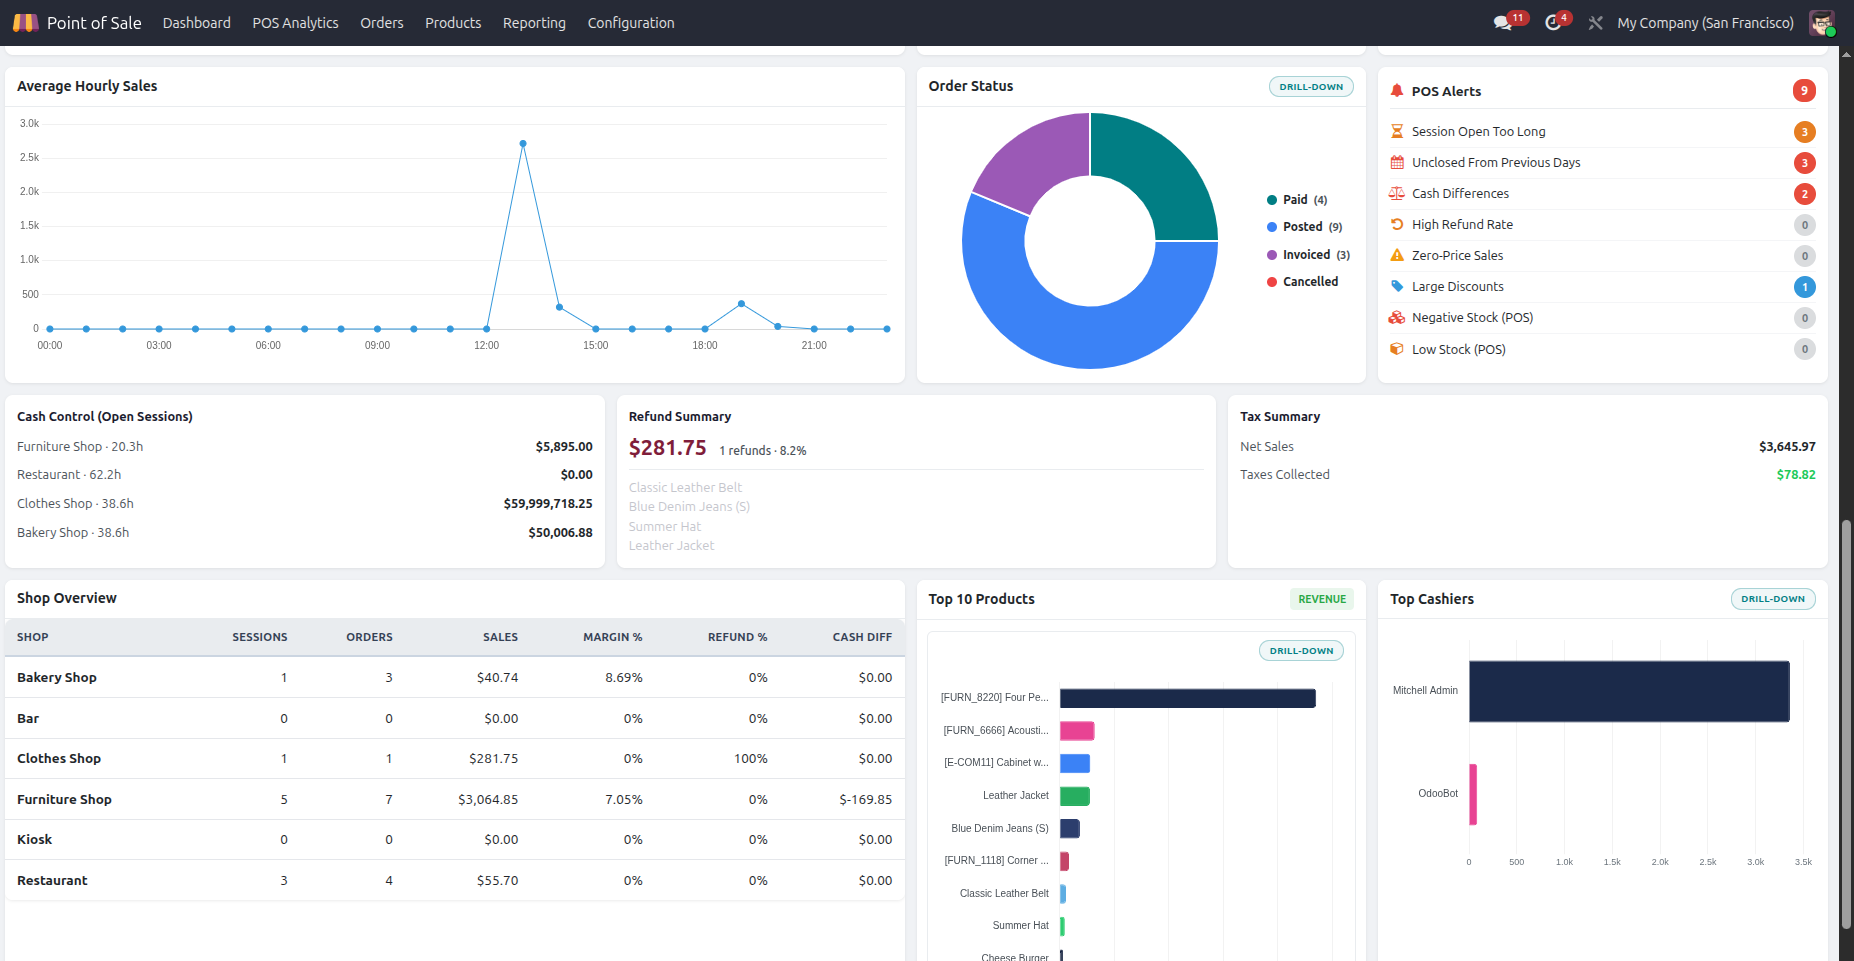Open the POS Analytics menu
1854x961 pixels.
click(x=295, y=22)
